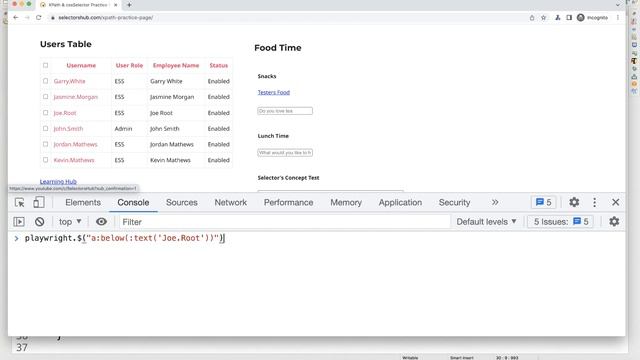Open the Learning Hub link
The image size is (640, 360).
point(58,182)
